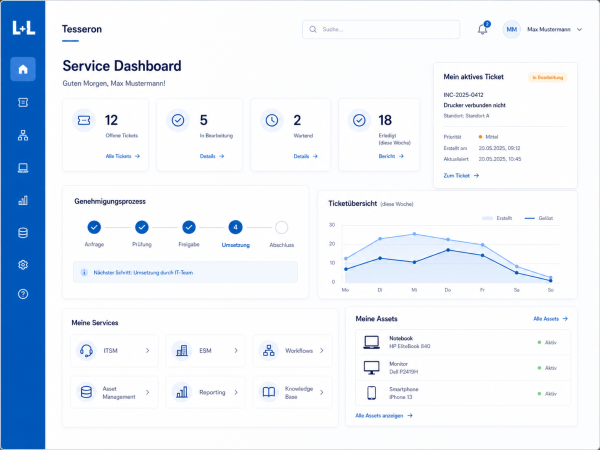Select the Tesseron tab
Viewport: 600px width, 450px height.
click(82, 29)
